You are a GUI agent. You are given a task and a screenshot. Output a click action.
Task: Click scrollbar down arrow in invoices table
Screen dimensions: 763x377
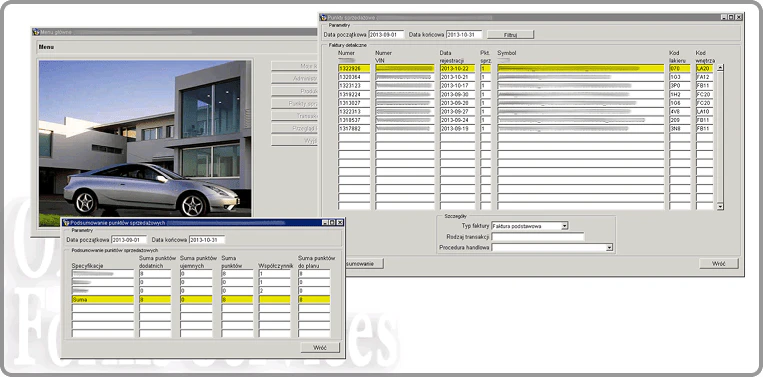[720, 206]
